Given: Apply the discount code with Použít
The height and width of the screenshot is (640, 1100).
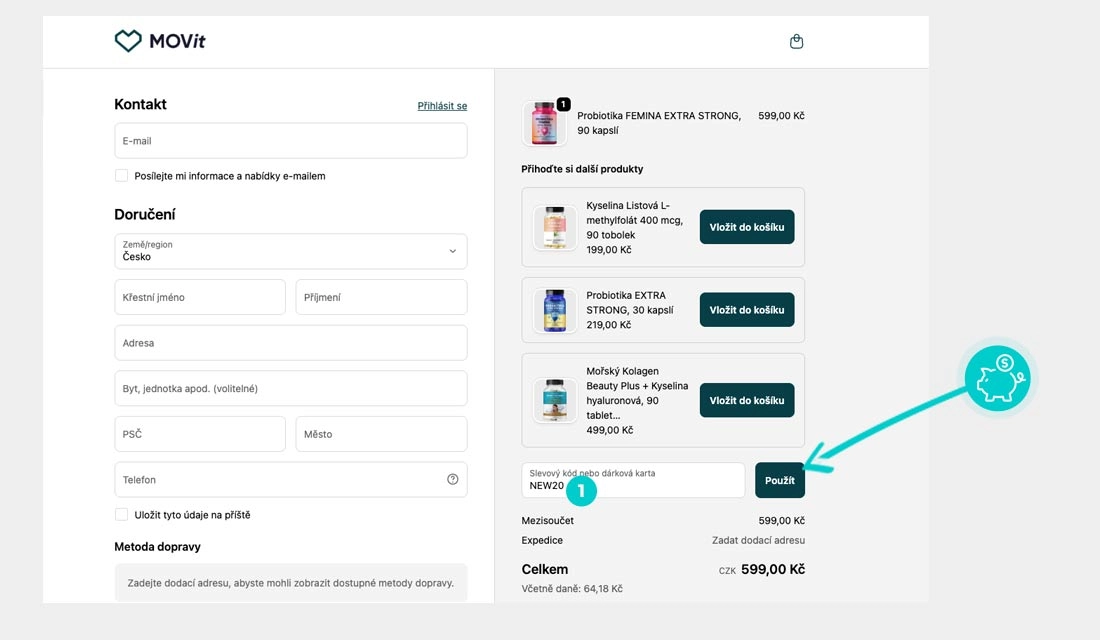Looking at the screenshot, I should [x=779, y=480].
